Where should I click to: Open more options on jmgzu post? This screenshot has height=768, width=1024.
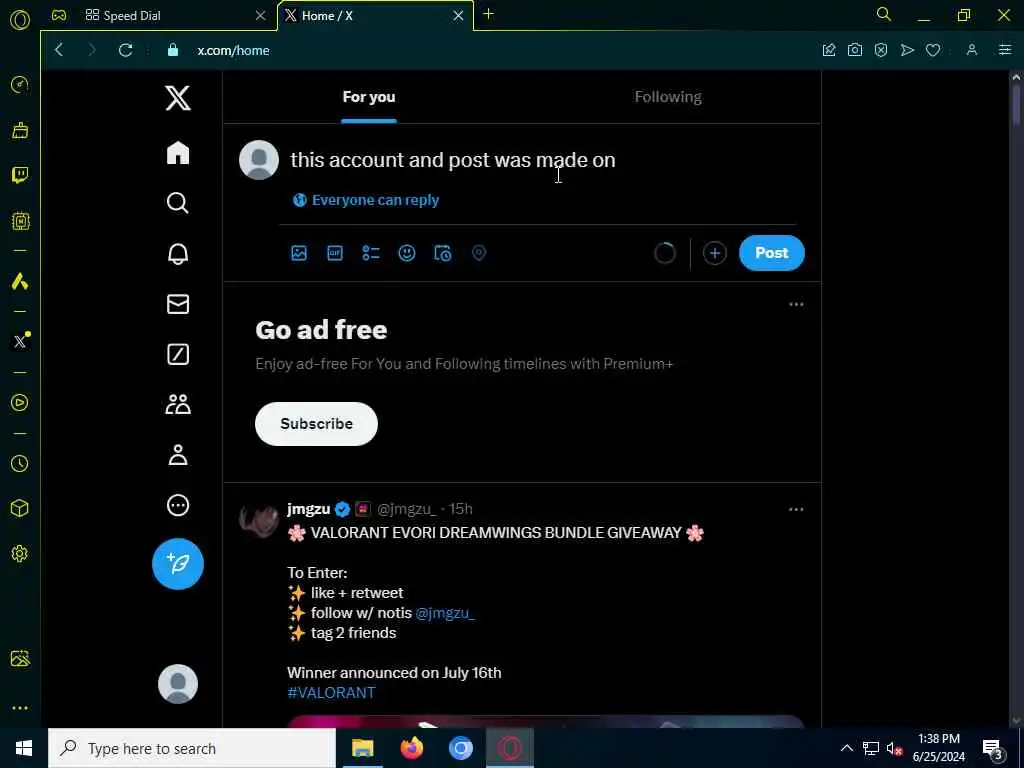pos(795,509)
